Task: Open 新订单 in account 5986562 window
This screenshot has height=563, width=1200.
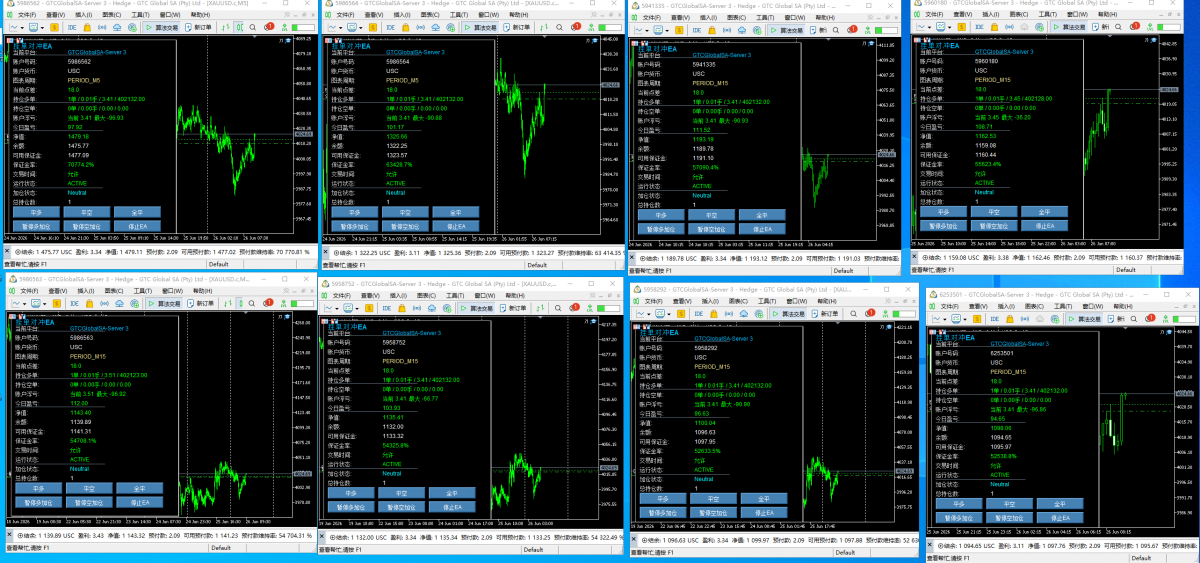Action: [199, 27]
